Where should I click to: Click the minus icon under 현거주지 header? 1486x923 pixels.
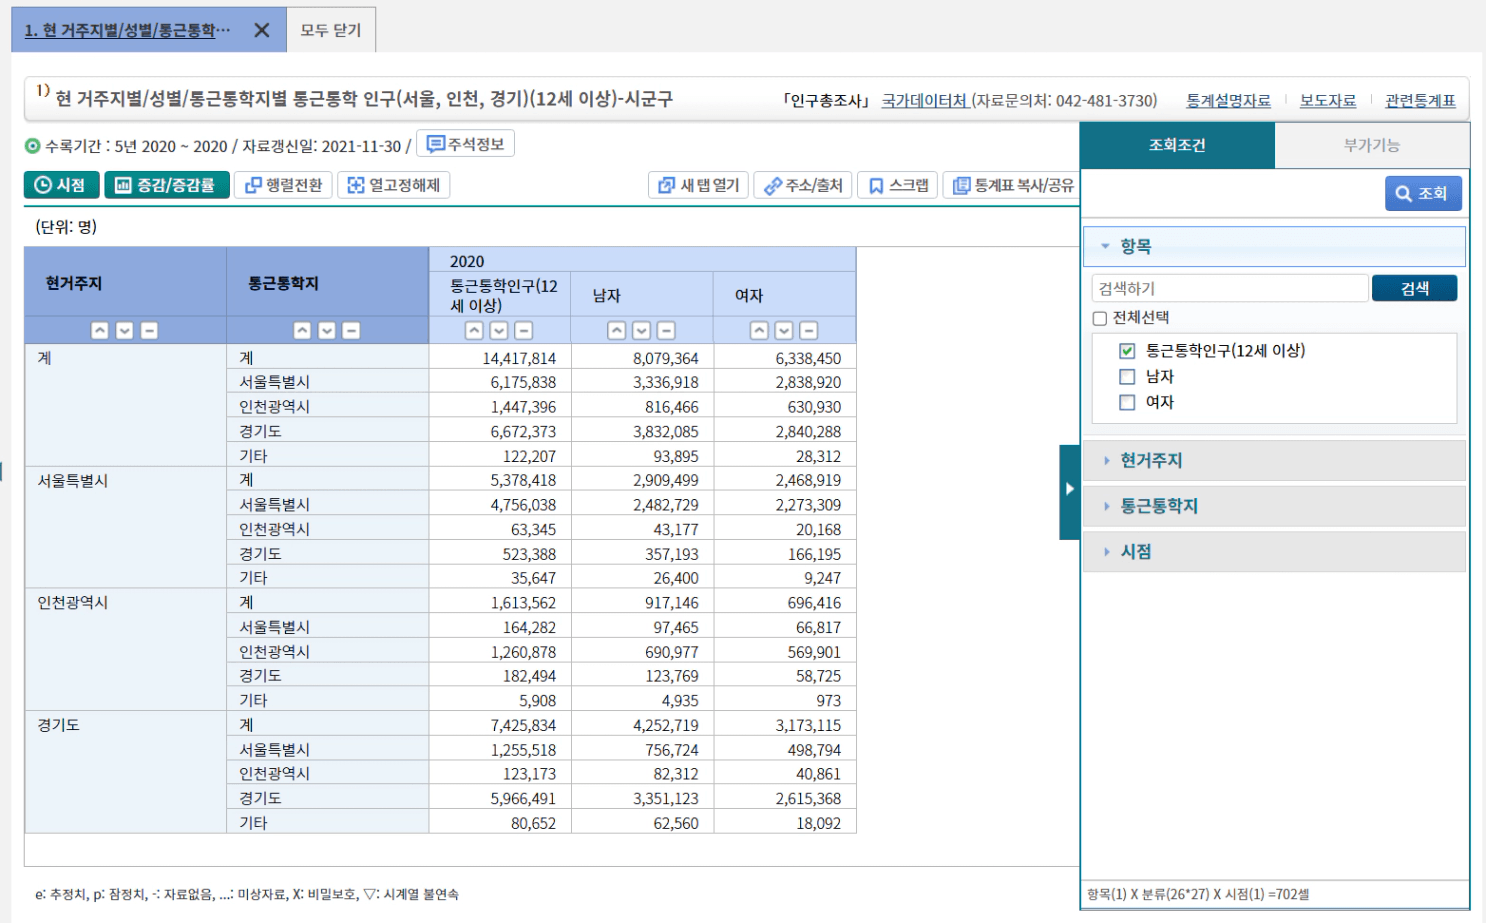pos(149,330)
